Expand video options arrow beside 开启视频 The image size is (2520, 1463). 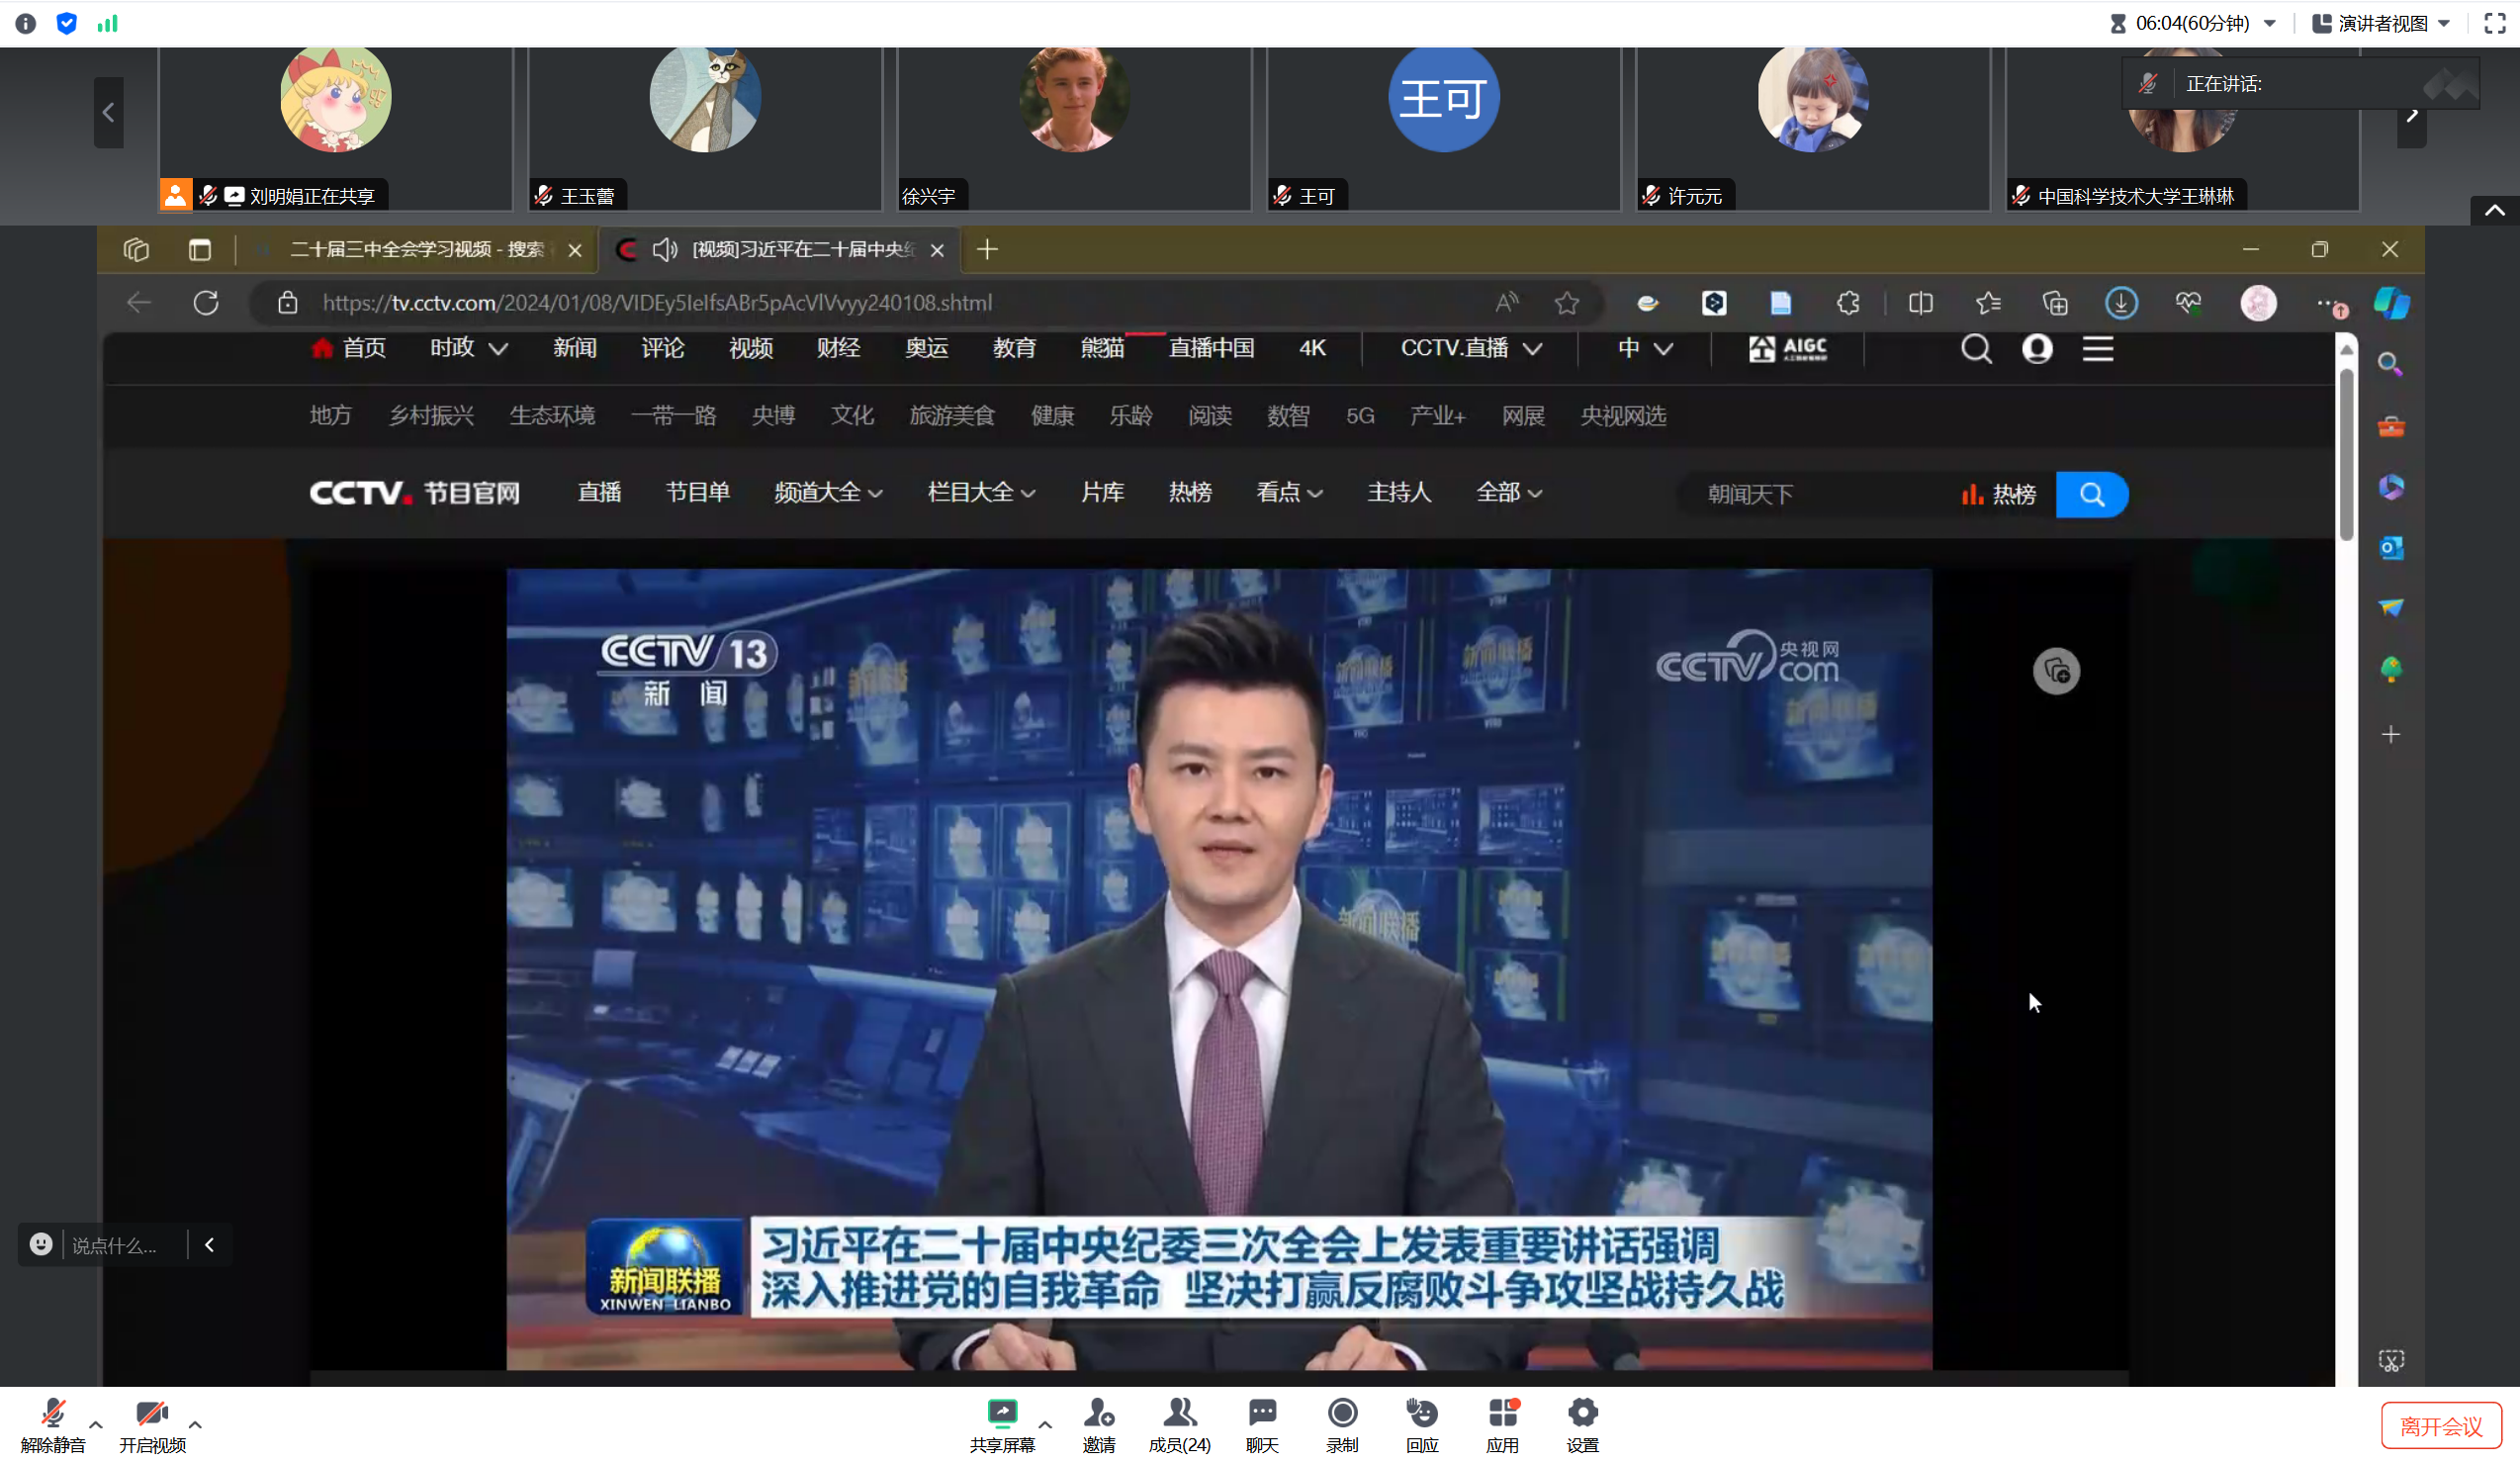(x=195, y=1424)
